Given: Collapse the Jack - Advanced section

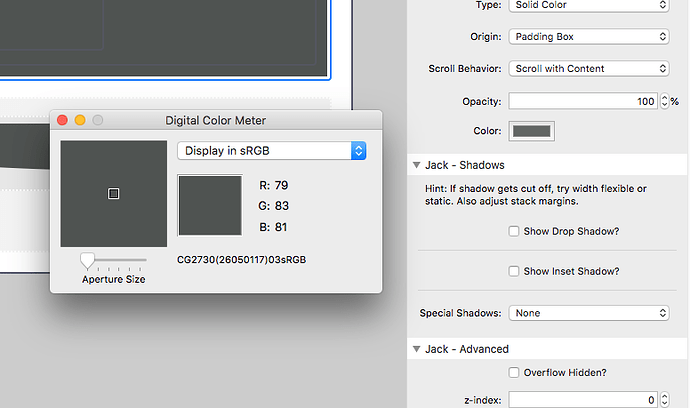Looking at the screenshot, I should (416, 349).
